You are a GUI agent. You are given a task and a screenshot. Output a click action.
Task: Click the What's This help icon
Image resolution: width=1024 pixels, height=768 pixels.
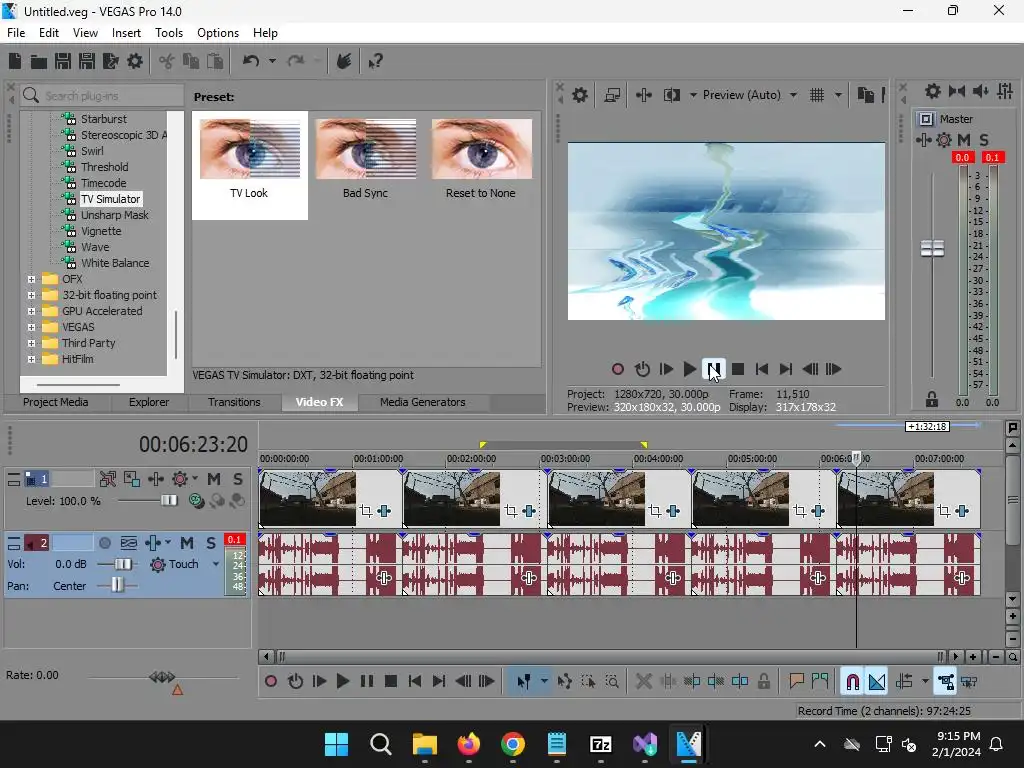[375, 61]
